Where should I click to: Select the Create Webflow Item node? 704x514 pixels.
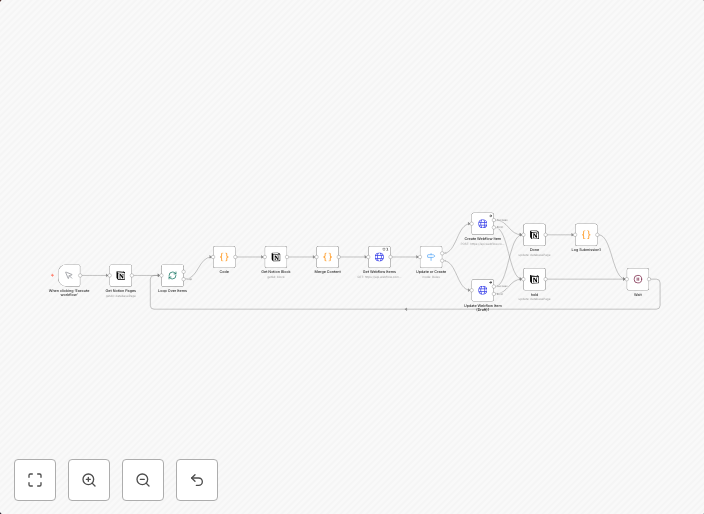pyautogui.click(x=483, y=224)
